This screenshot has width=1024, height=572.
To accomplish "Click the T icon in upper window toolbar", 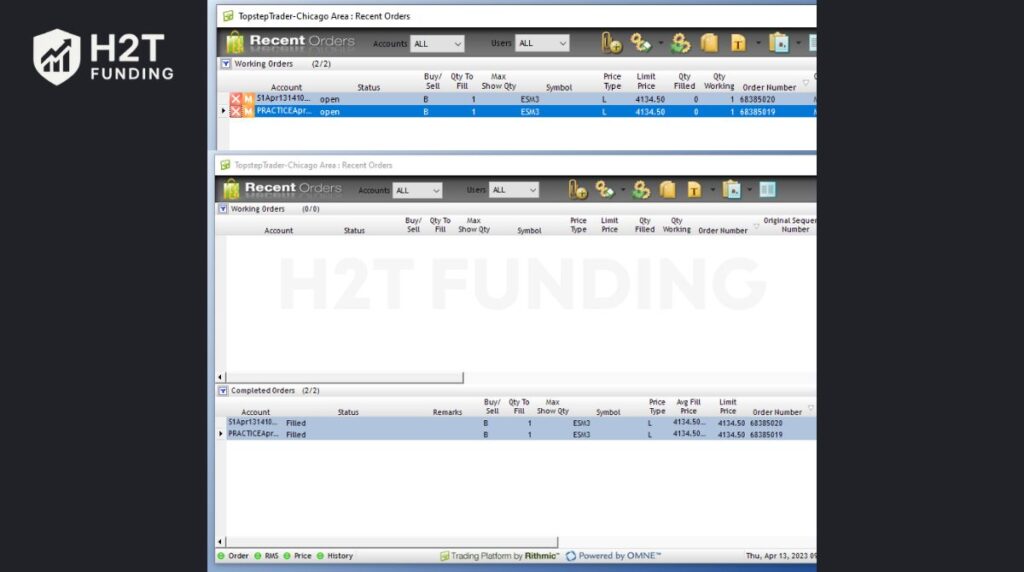I will click(x=738, y=43).
